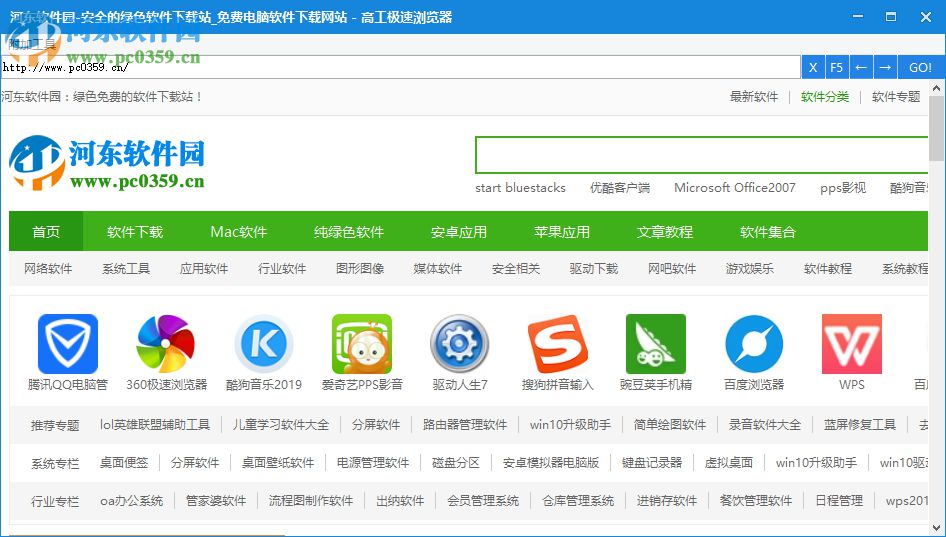This screenshot has height=537, width=946.
Task: Click Microsoft Office2007 hot search link
Action: click(735, 188)
